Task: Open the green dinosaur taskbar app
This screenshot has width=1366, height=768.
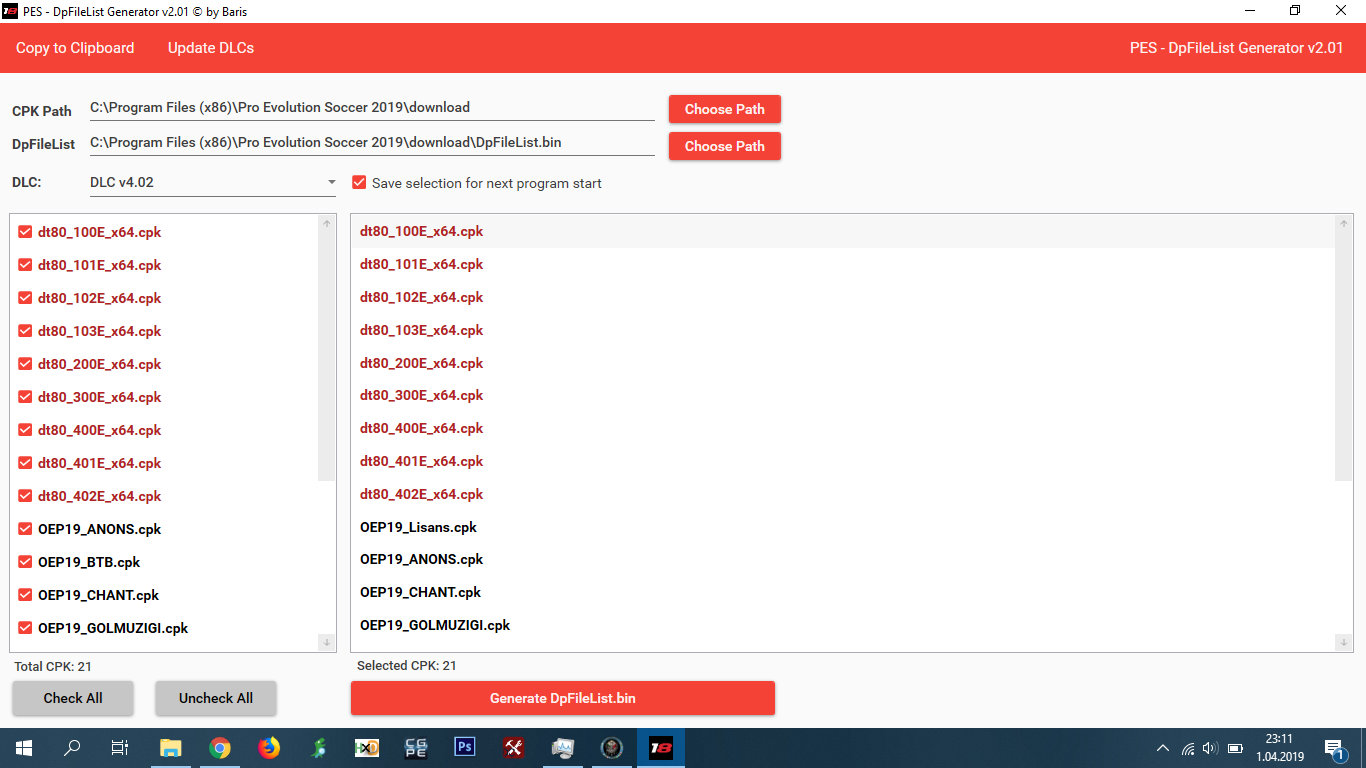Action: (x=318, y=747)
